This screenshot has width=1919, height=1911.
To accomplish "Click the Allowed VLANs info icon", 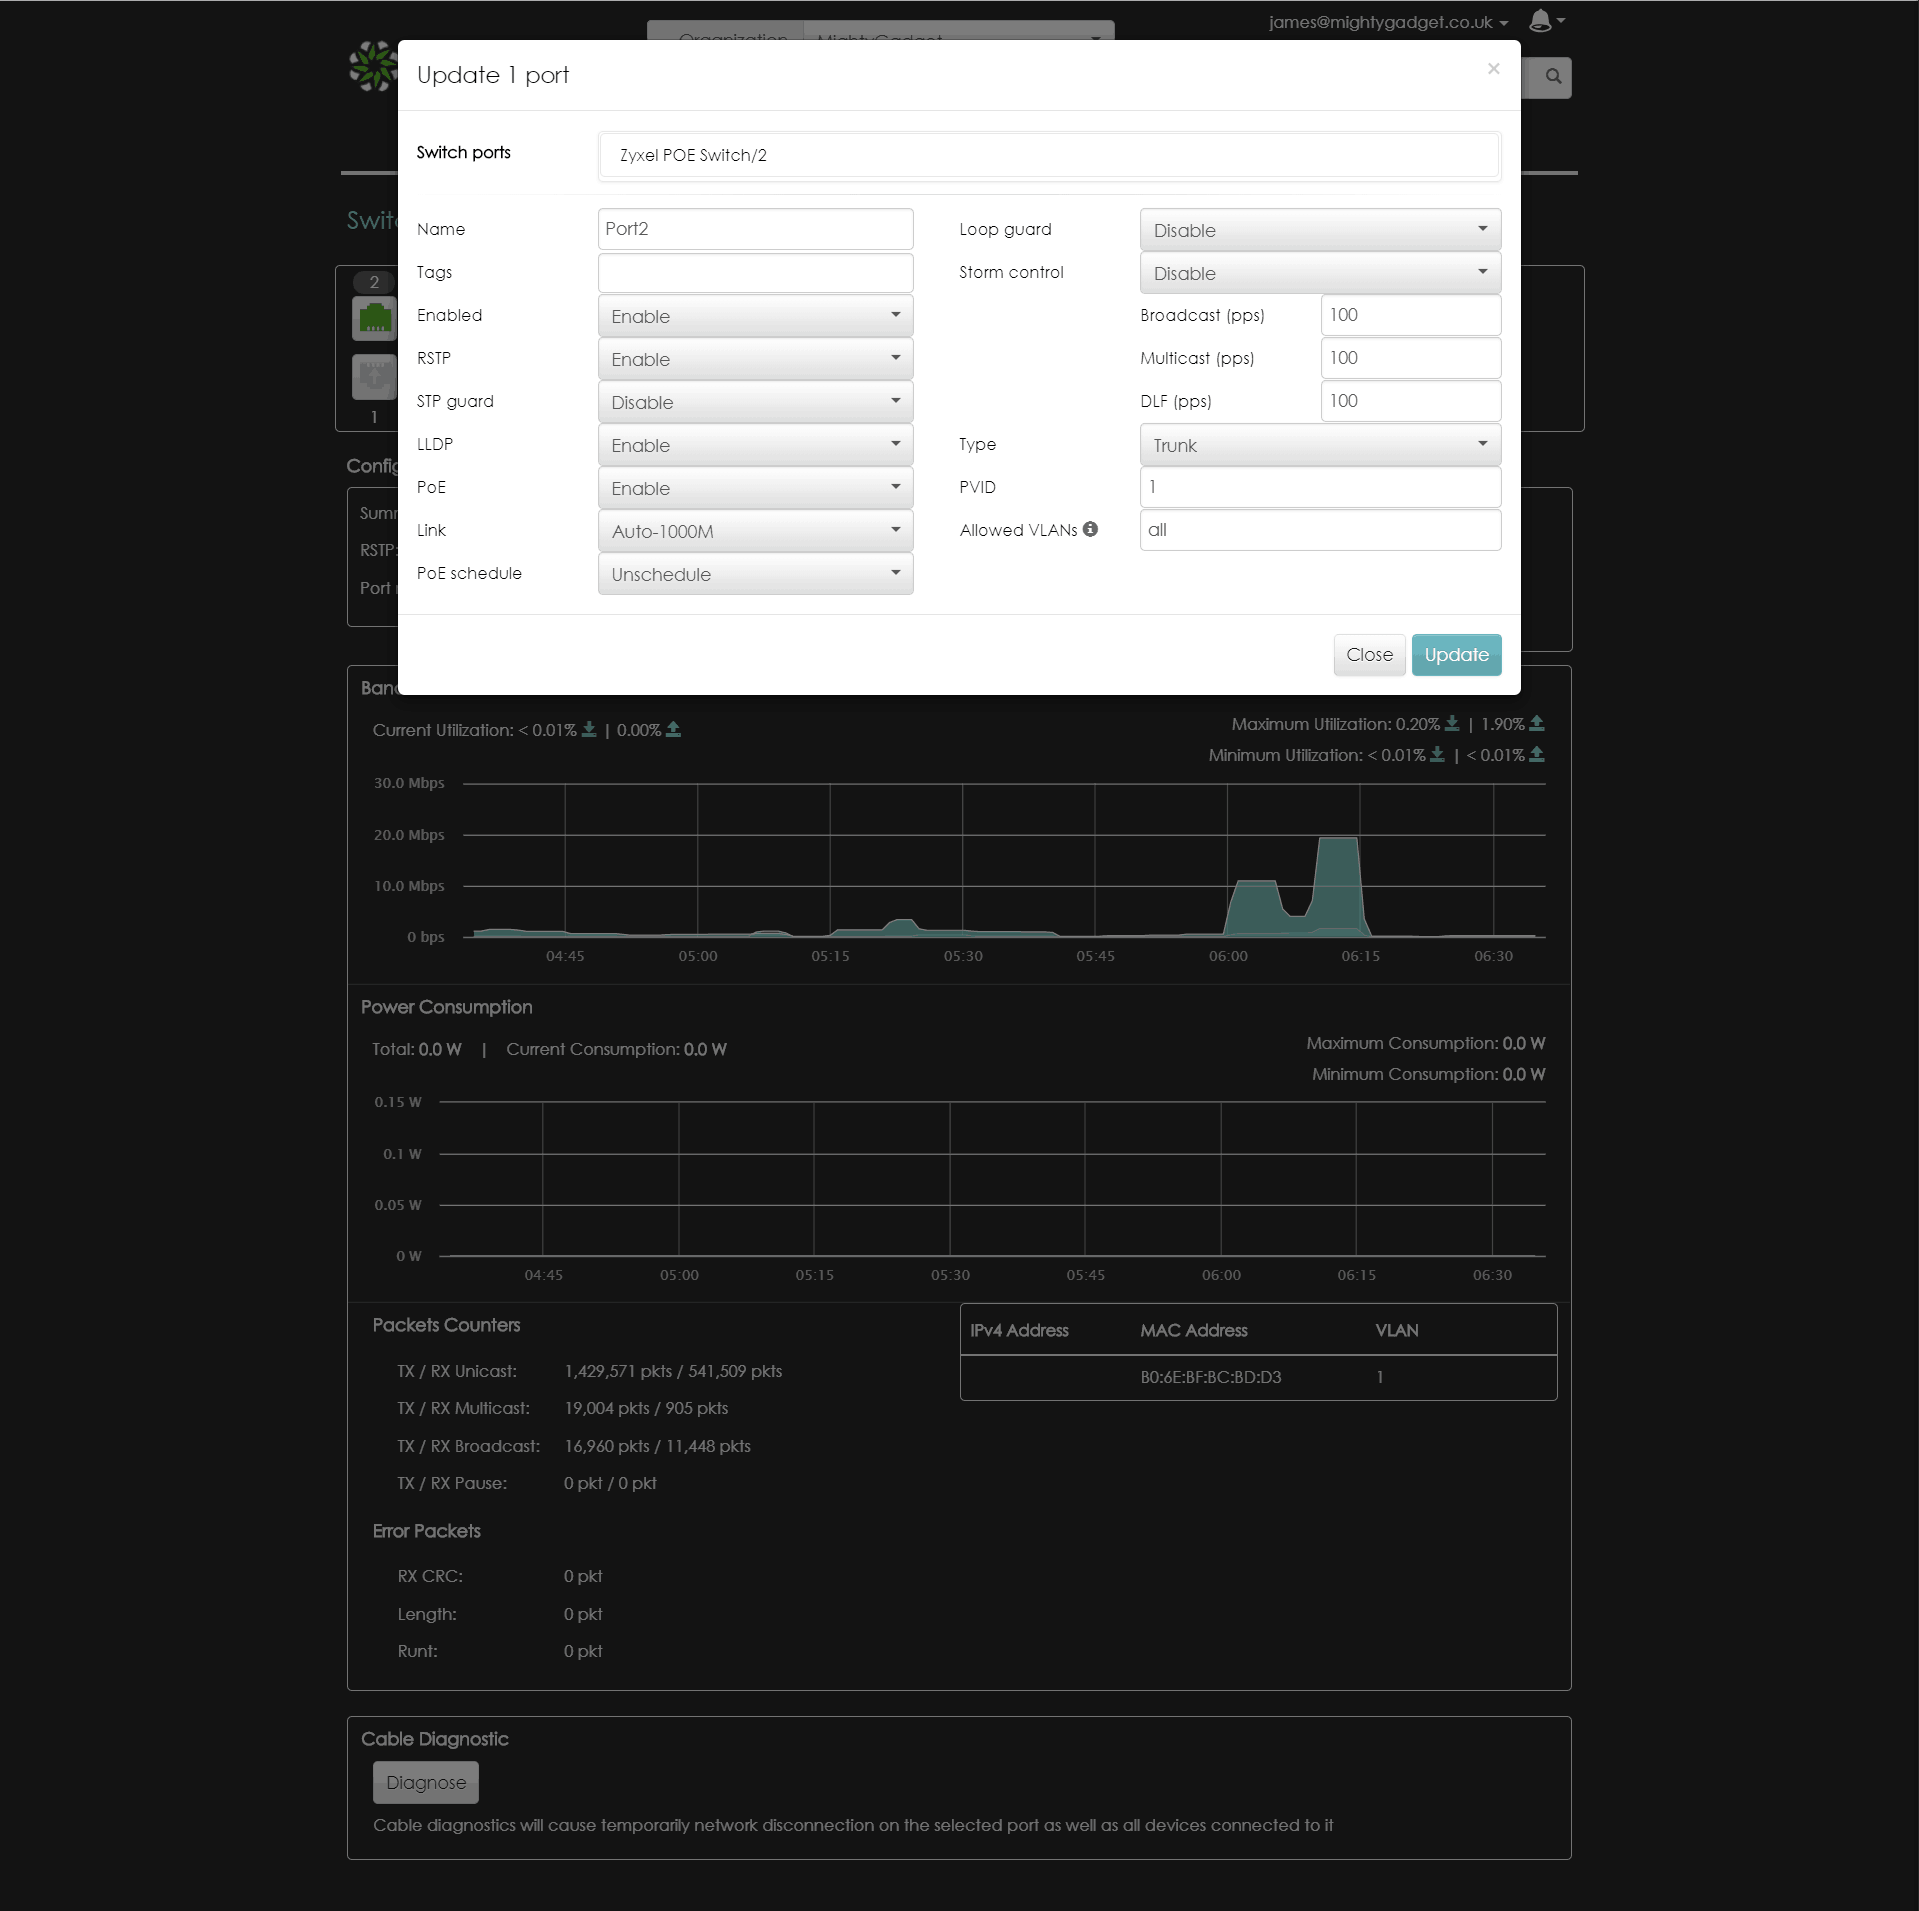I will click(1090, 529).
